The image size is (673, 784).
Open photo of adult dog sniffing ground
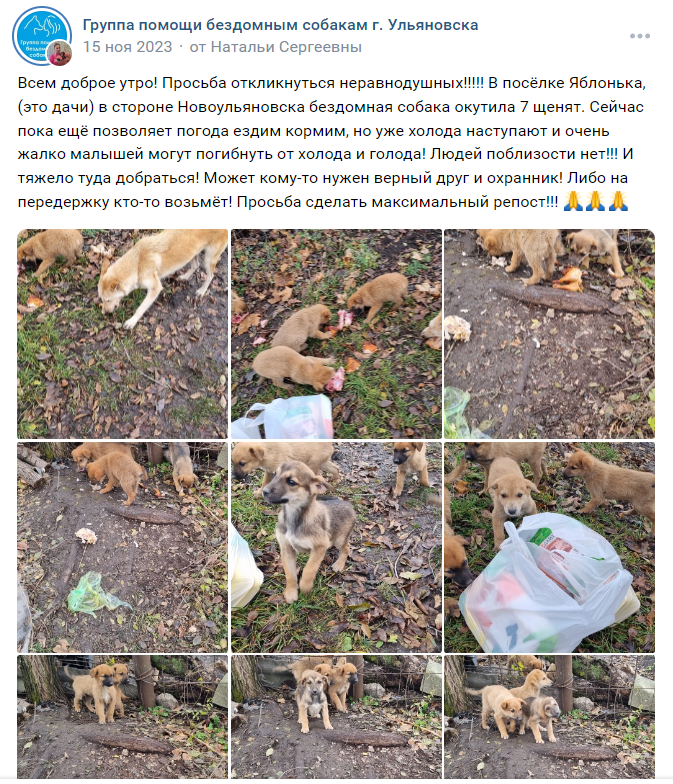click(122, 334)
